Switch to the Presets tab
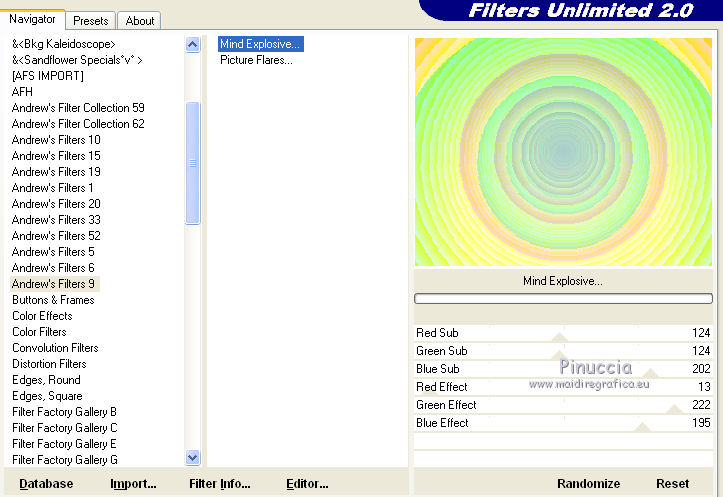Screen dimensions: 723x497 [90, 21]
